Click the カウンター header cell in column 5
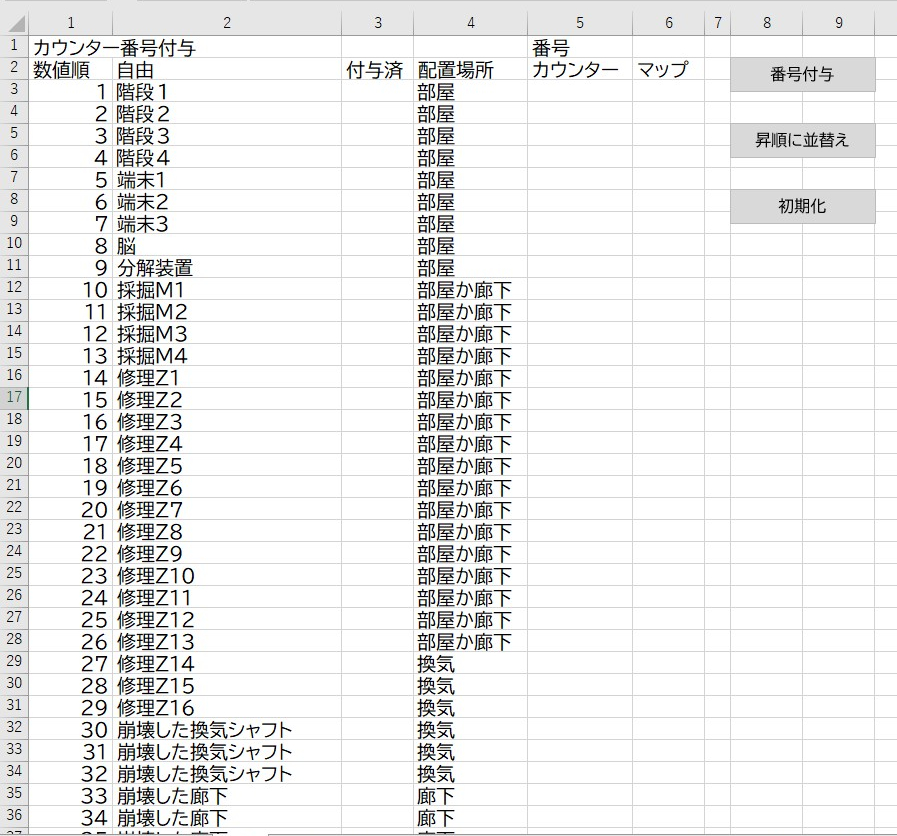Screen dimensions: 897x836 [580, 69]
